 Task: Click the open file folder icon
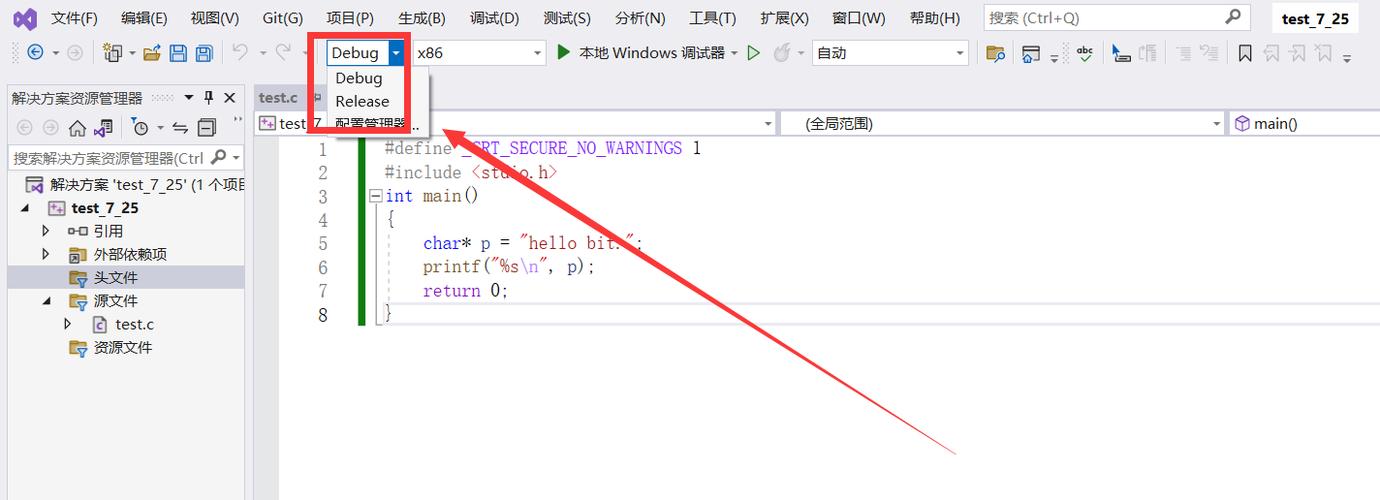click(x=152, y=53)
